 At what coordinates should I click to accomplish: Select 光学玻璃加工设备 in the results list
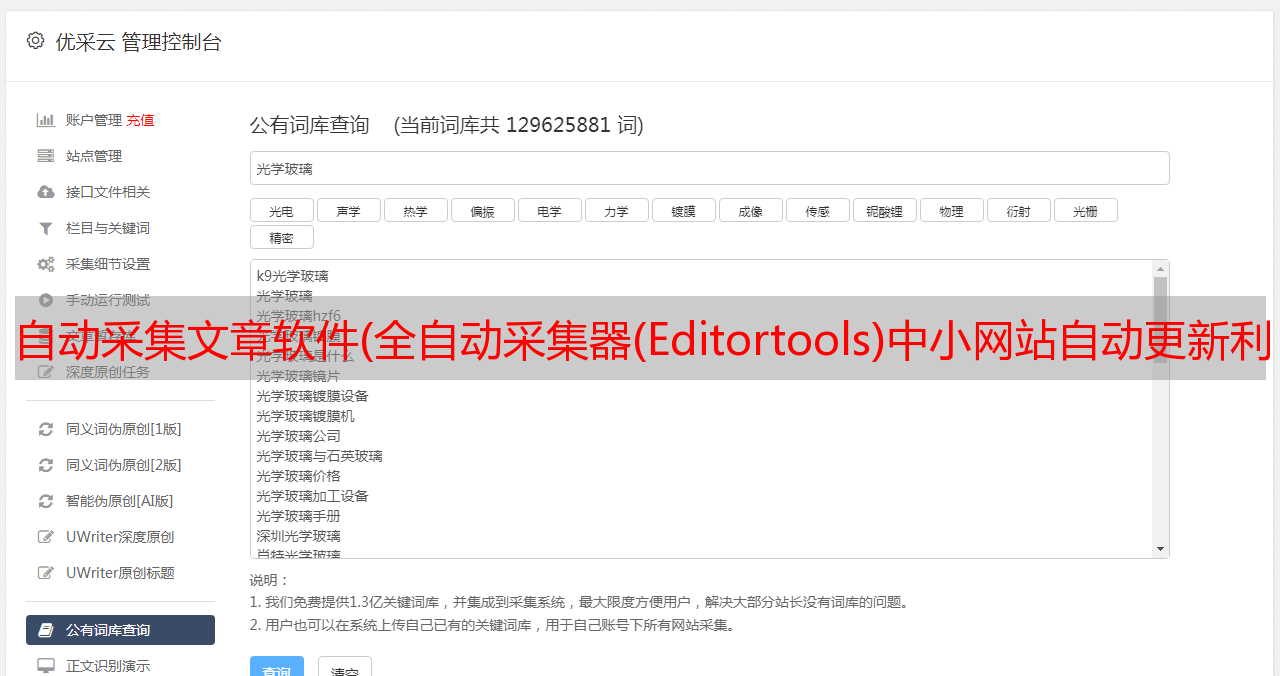pyautogui.click(x=312, y=496)
